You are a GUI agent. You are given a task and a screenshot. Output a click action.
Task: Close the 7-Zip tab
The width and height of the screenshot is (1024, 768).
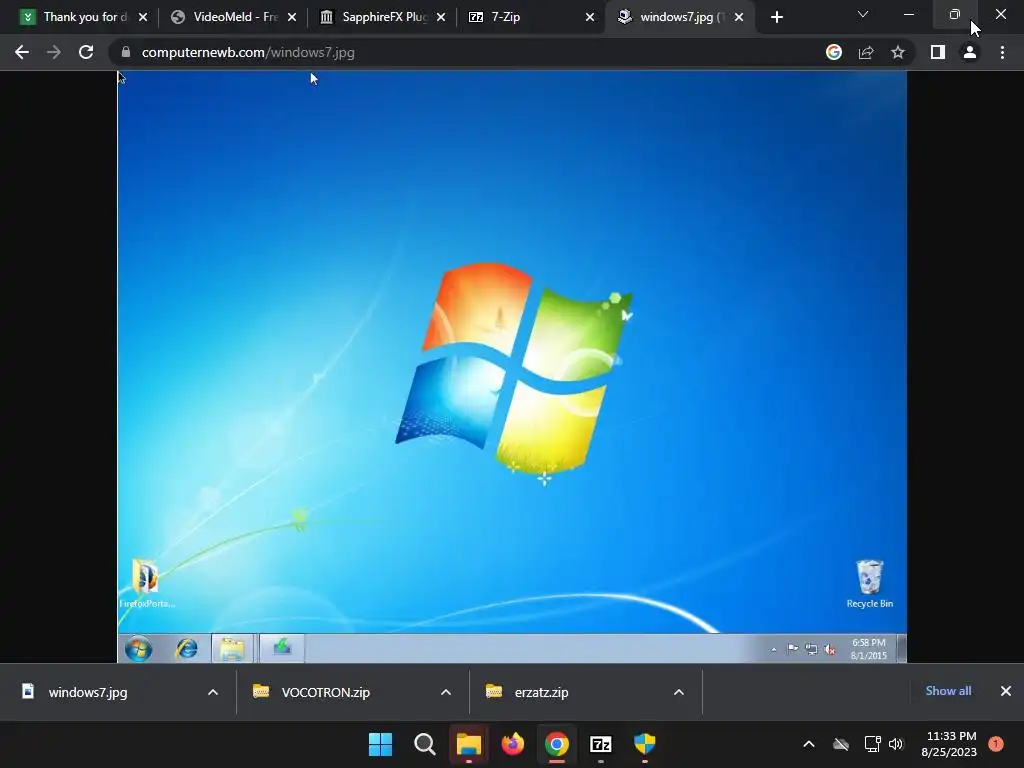pos(590,17)
